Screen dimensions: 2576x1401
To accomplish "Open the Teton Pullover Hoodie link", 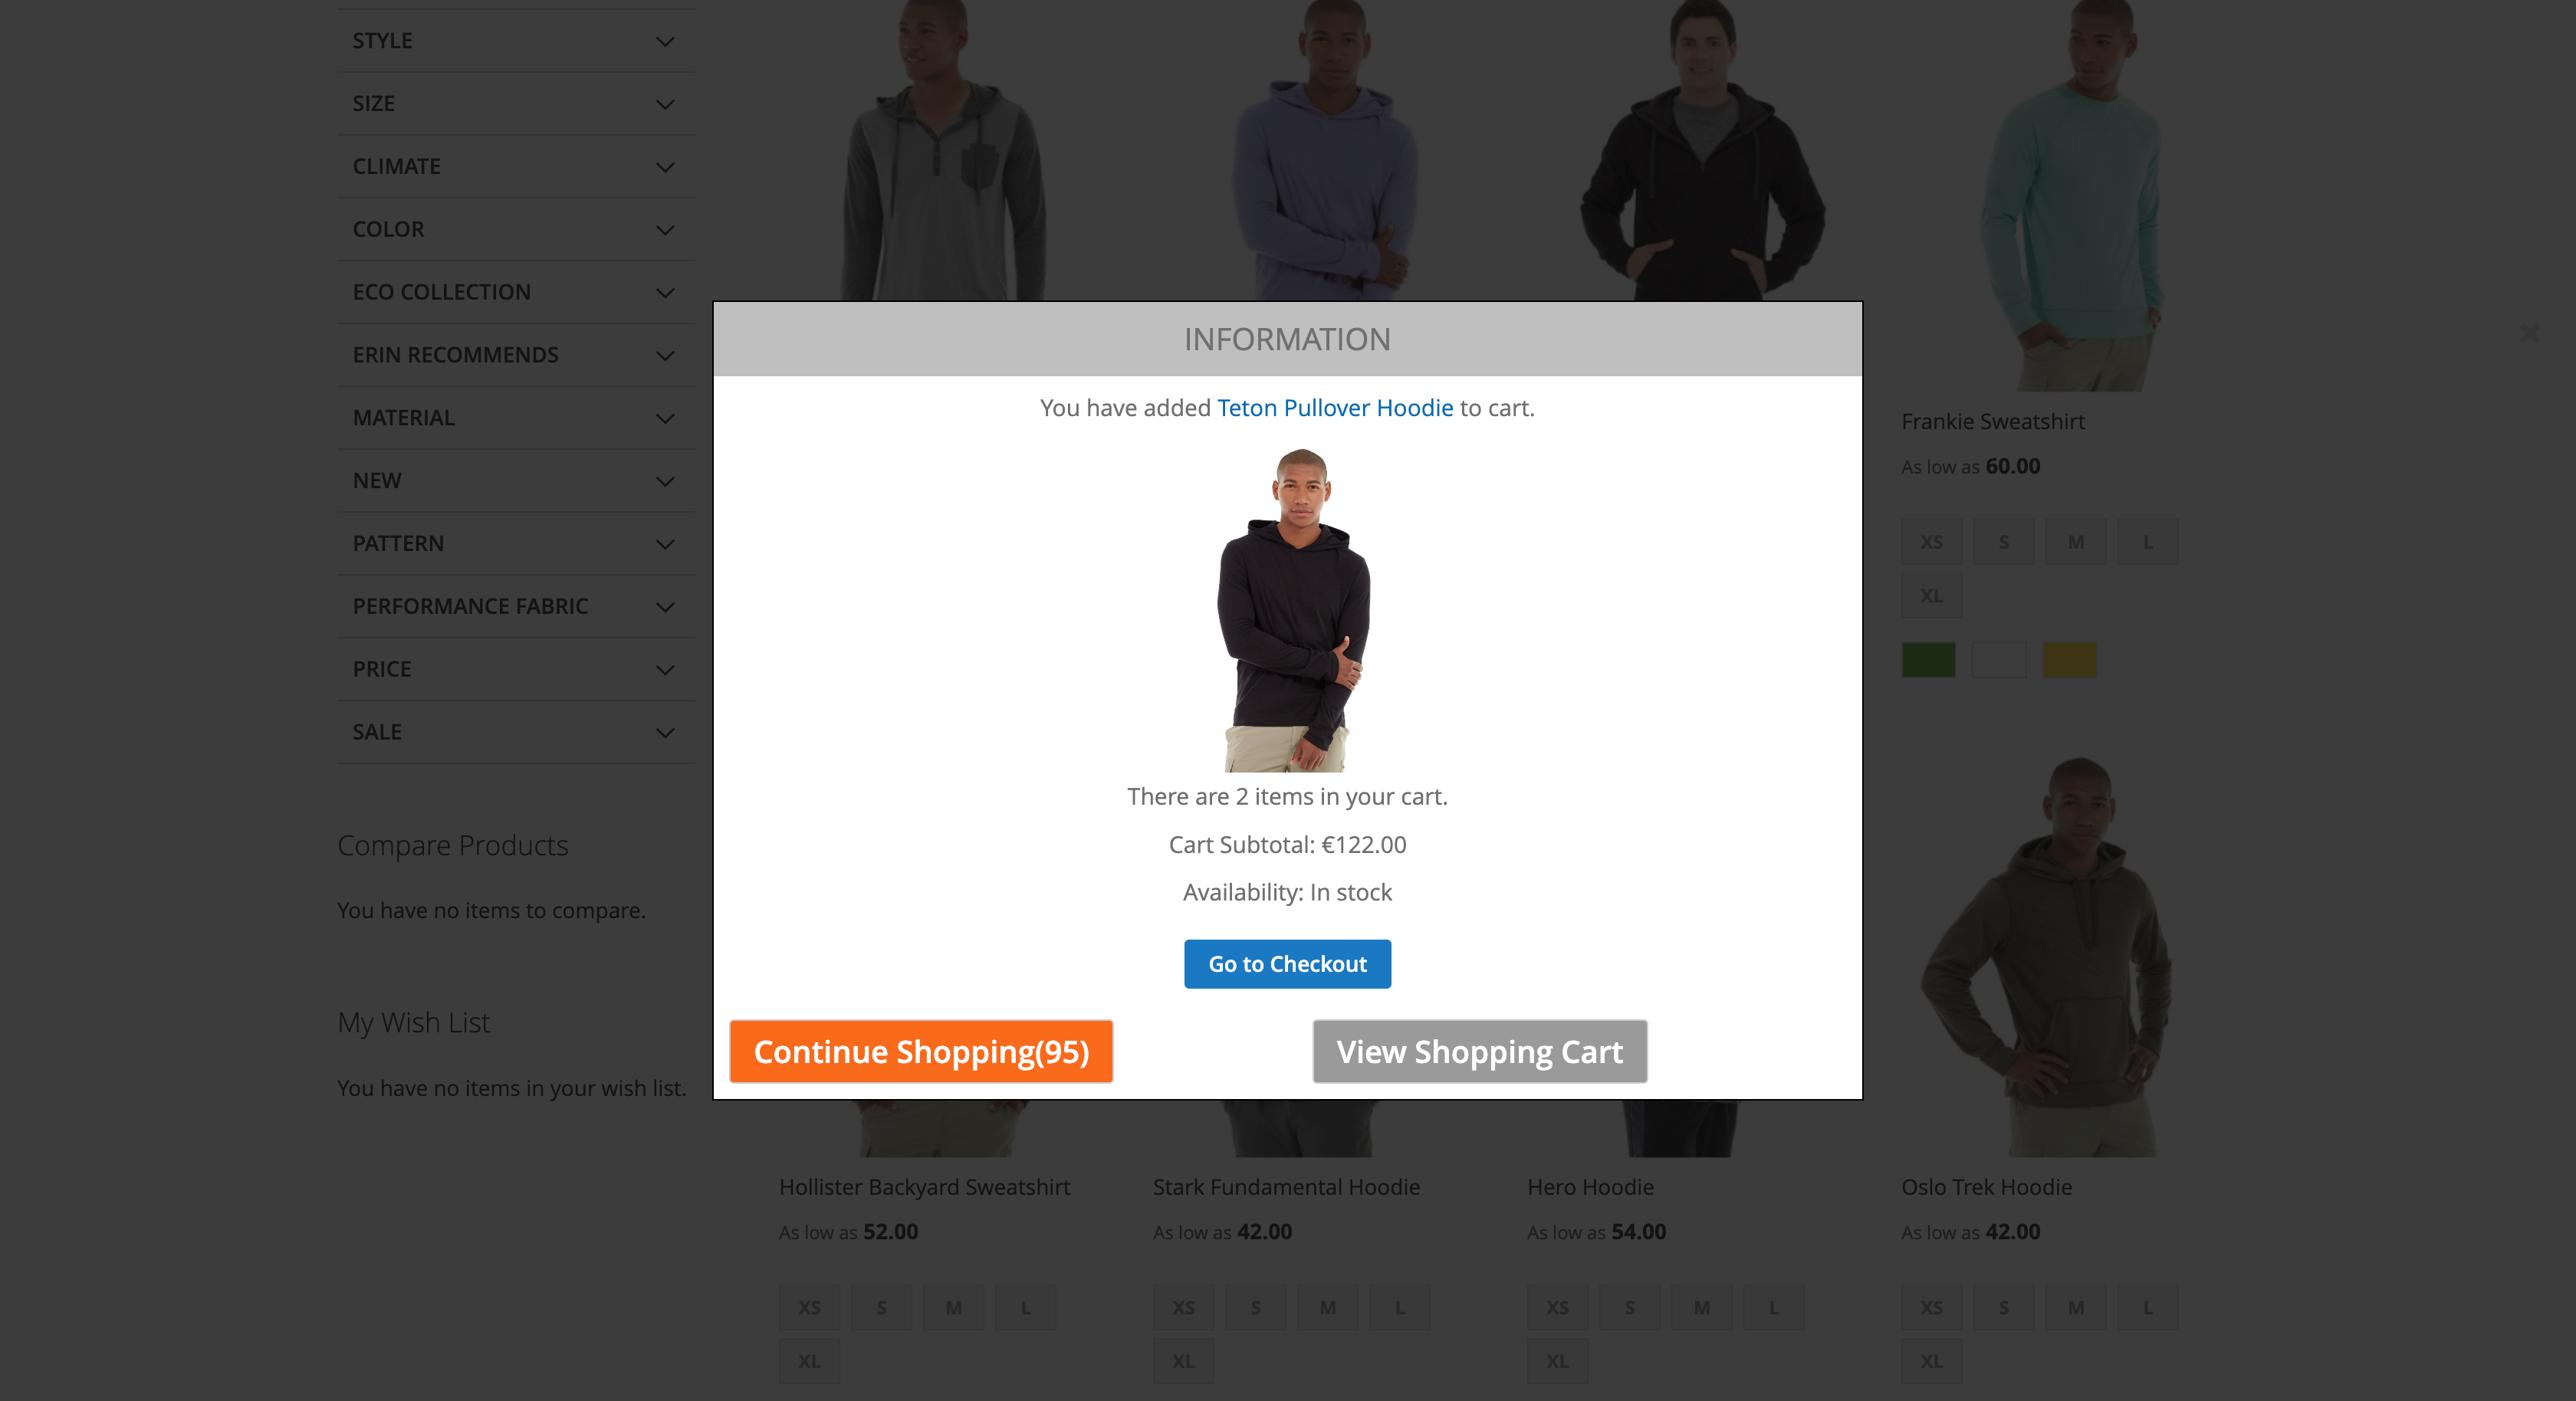I will coord(1335,408).
